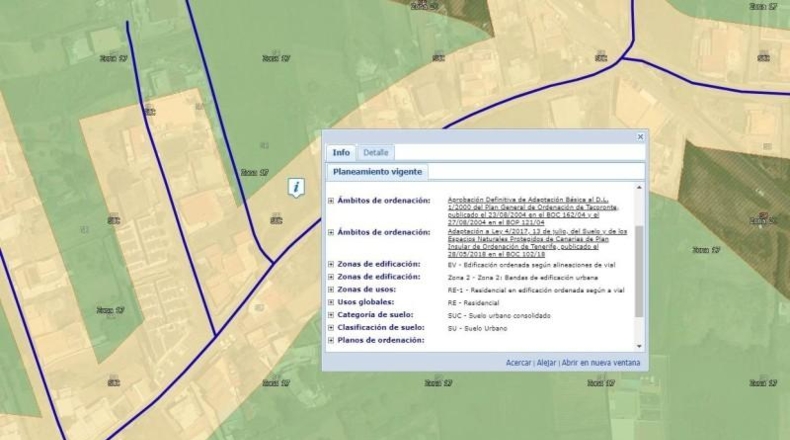Click the popup vertical scrollbar thumb
This screenshot has width=790, height=440.
click(x=639, y=271)
